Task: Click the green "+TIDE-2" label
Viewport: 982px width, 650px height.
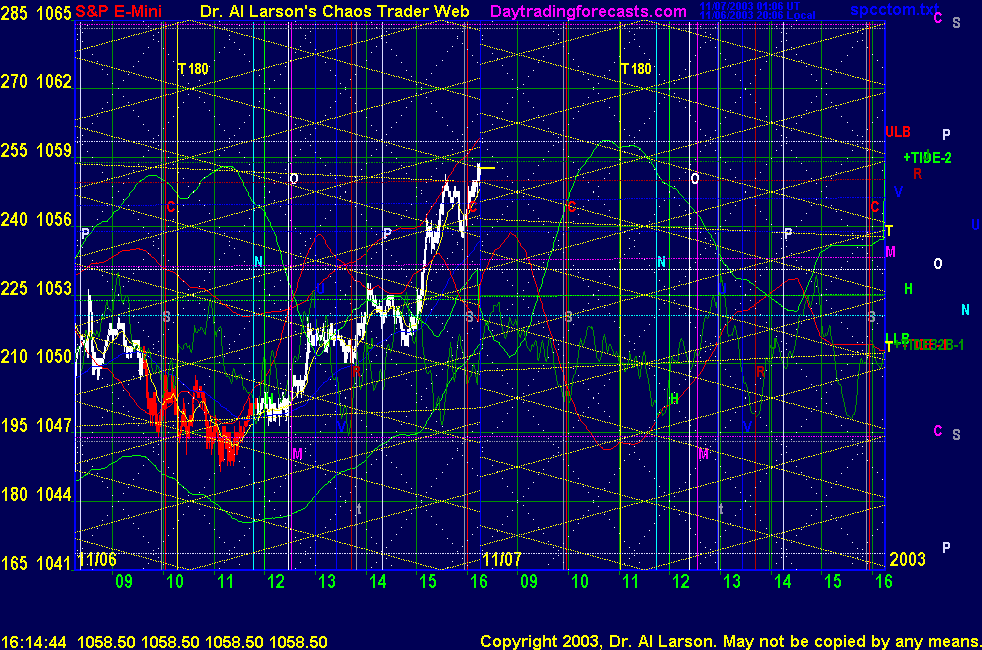Action: tap(927, 158)
